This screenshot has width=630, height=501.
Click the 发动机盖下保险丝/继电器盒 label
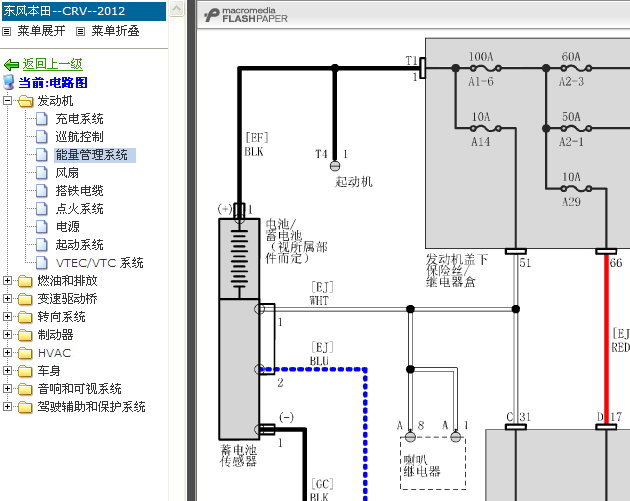click(x=457, y=271)
